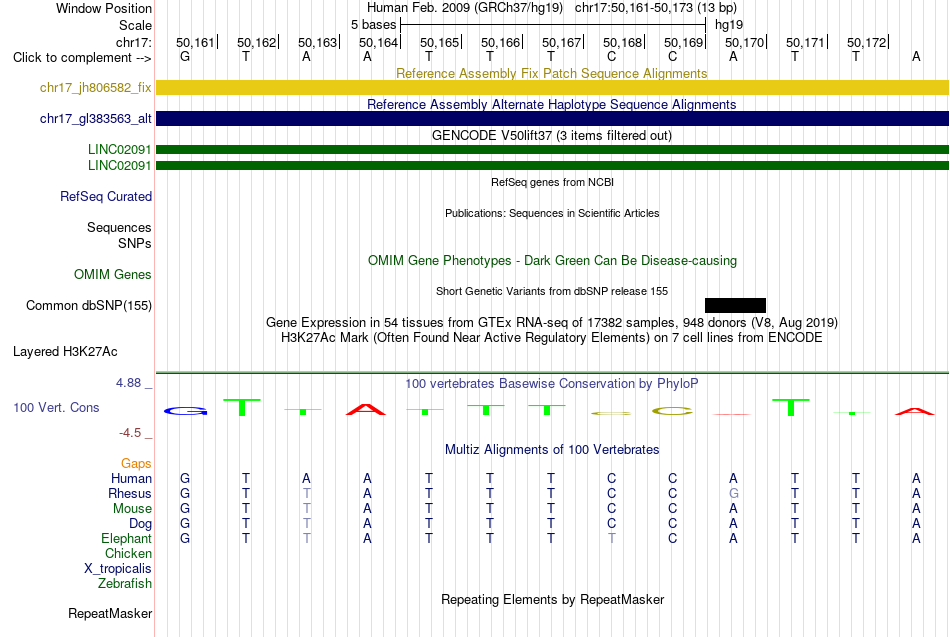
Task: Open the 'GENCODE V50lift37' track title
Action: click(x=552, y=135)
